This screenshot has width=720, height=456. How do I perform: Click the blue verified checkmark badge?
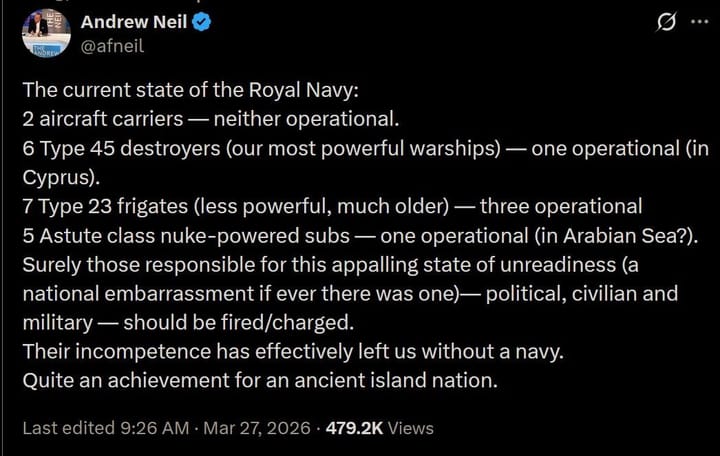[201, 22]
